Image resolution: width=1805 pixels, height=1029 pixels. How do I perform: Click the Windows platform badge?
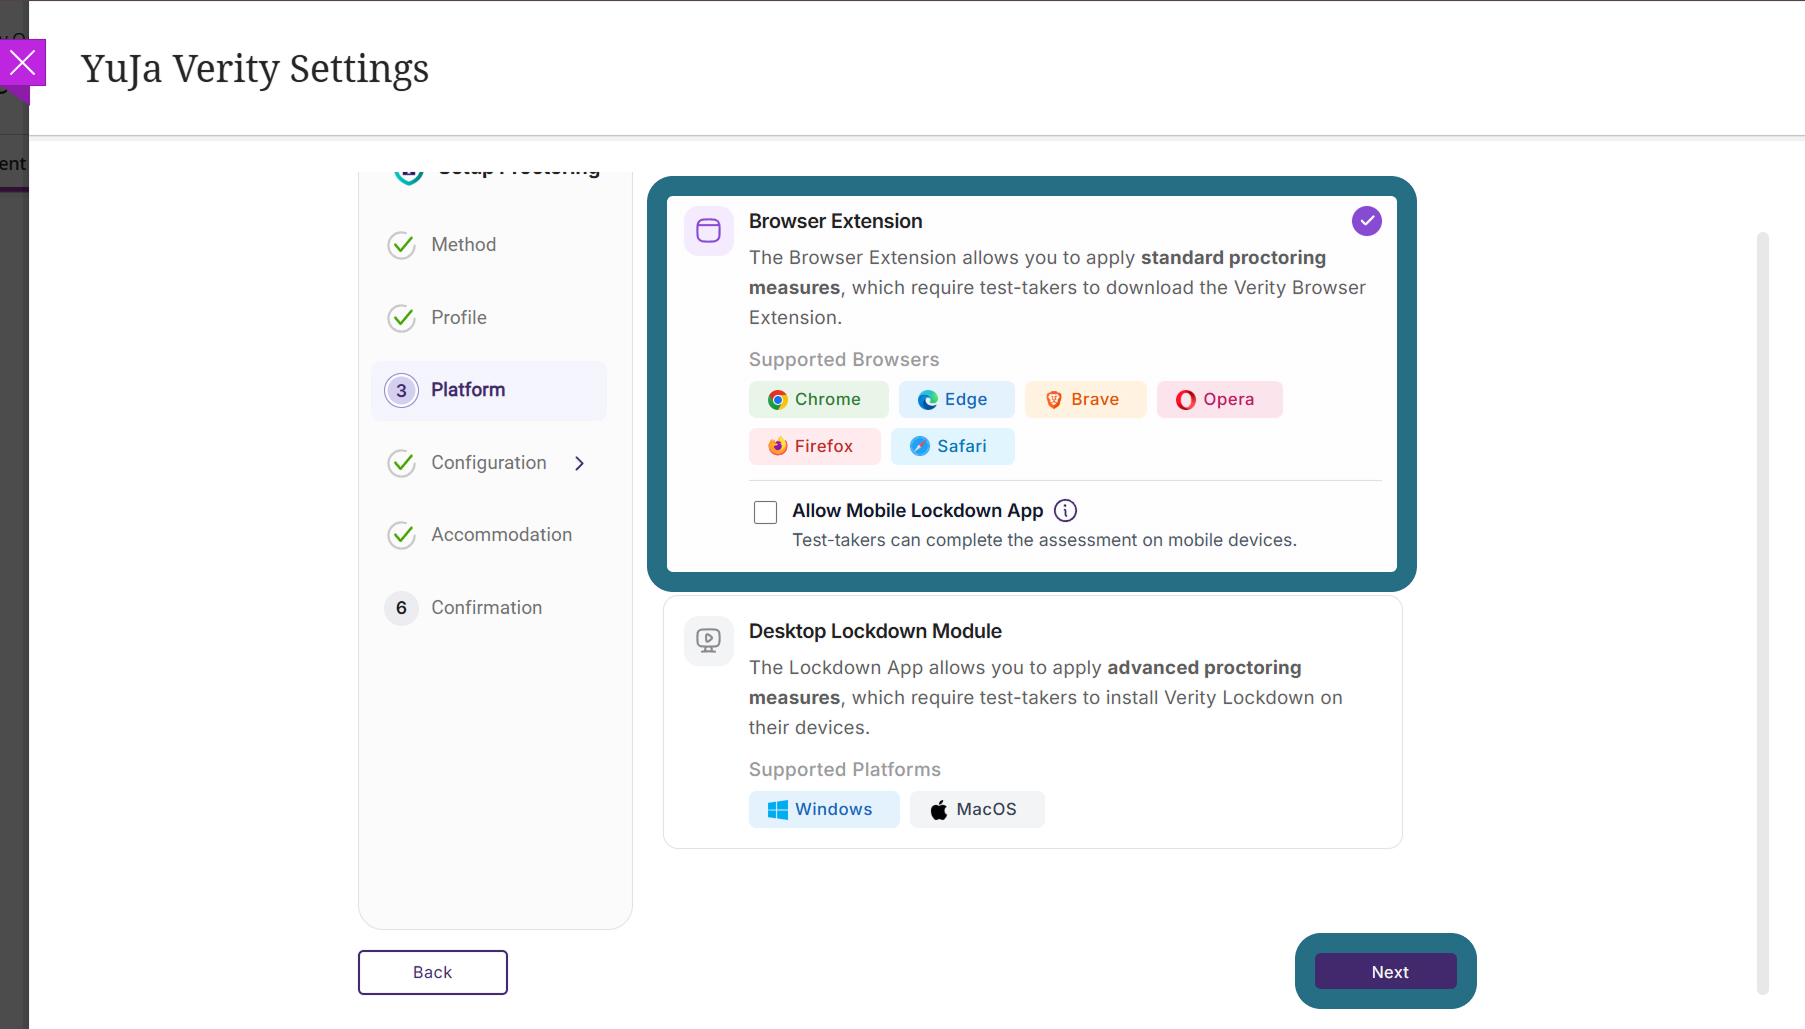(x=824, y=809)
